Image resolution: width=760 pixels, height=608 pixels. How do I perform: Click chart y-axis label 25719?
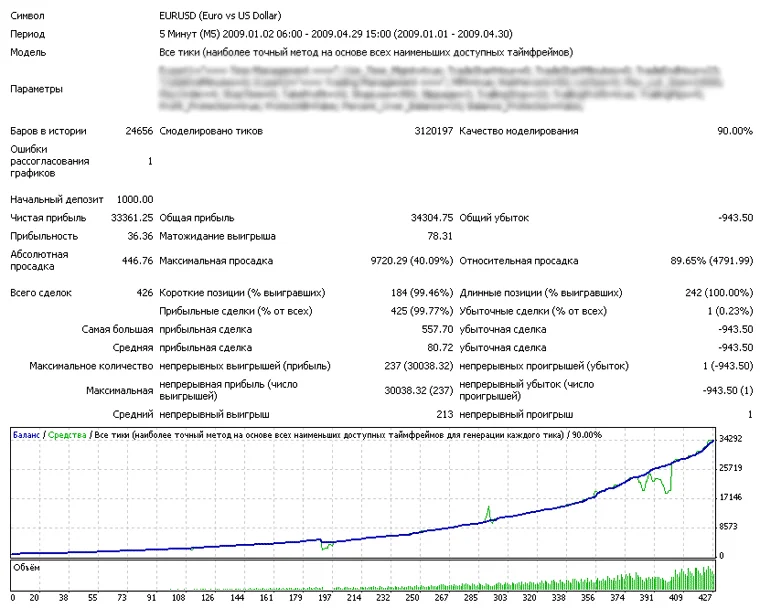pyautogui.click(x=730, y=468)
